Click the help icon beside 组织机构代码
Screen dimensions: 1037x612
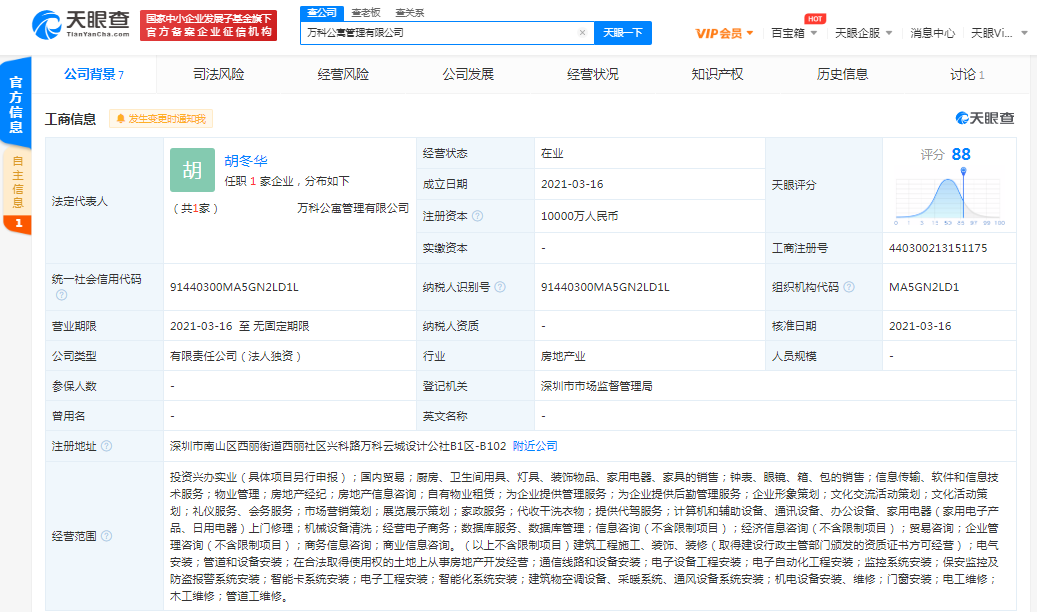(847, 287)
